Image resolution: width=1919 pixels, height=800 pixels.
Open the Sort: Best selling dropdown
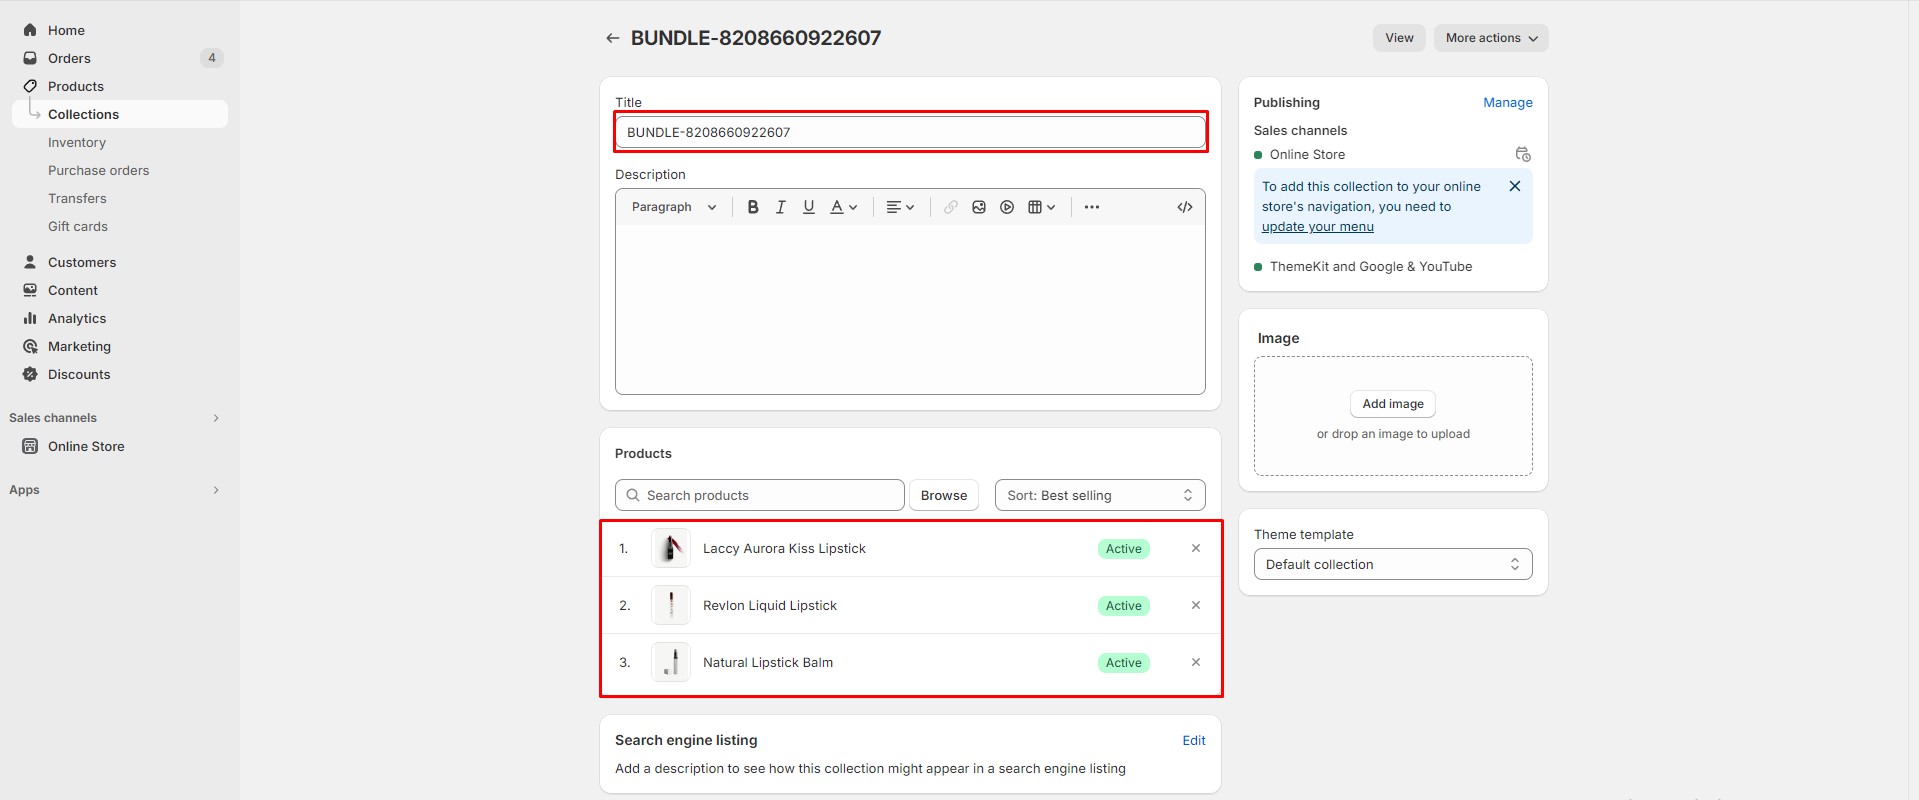[x=1099, y=495]
